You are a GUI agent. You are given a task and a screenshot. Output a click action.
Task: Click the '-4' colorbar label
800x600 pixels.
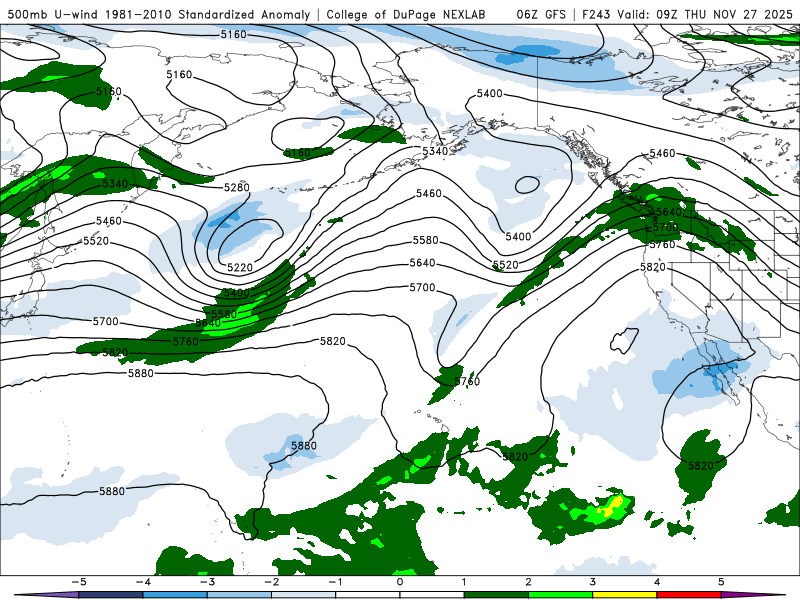[143, 582]
